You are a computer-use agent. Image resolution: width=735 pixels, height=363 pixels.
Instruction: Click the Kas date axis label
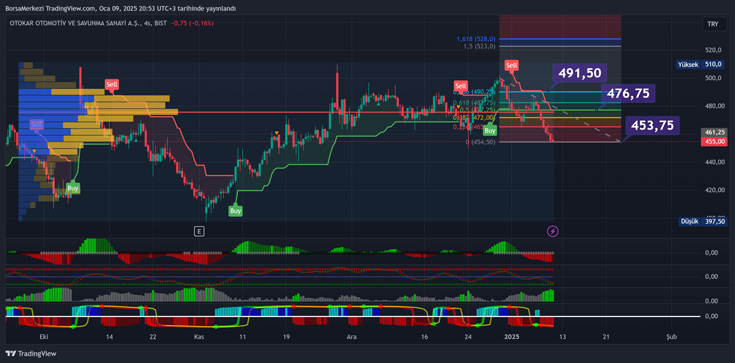click(x=199, y=337)
